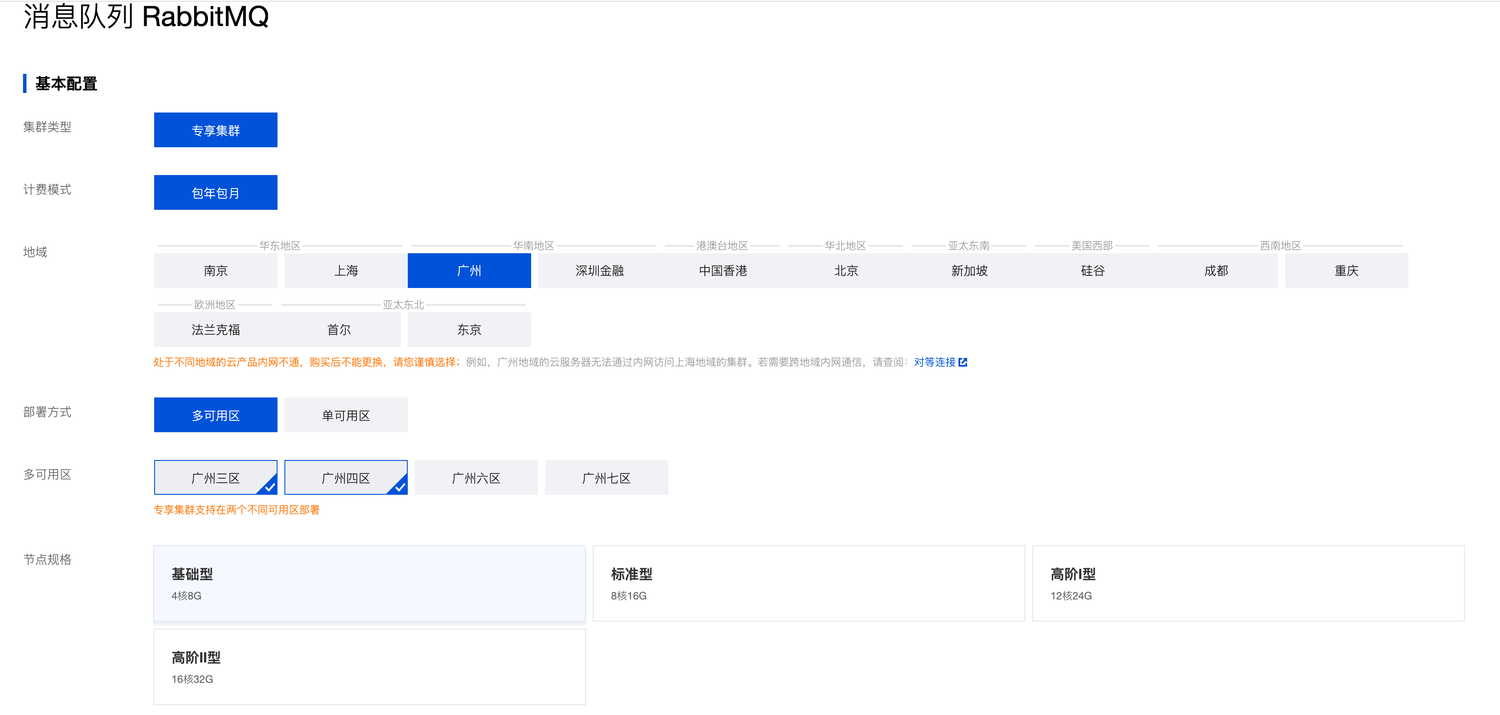Click the 地域 field label
1500x715 pixels.
35,252
